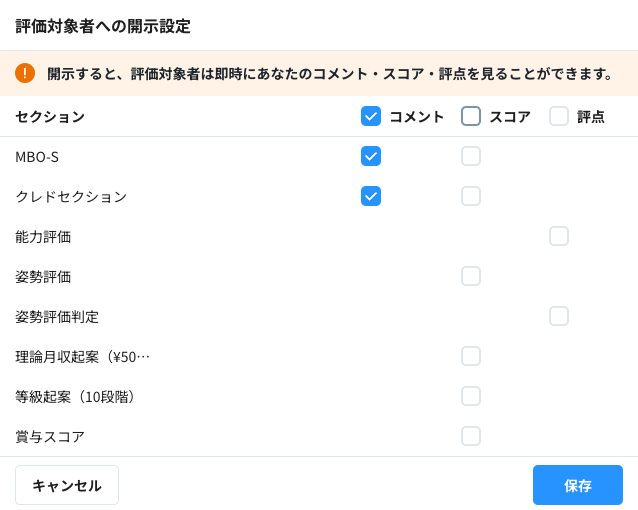Enable the score checkbox for 姿勢評価
Viewport: 638px width, 510px height.
[x=471, y=276]
